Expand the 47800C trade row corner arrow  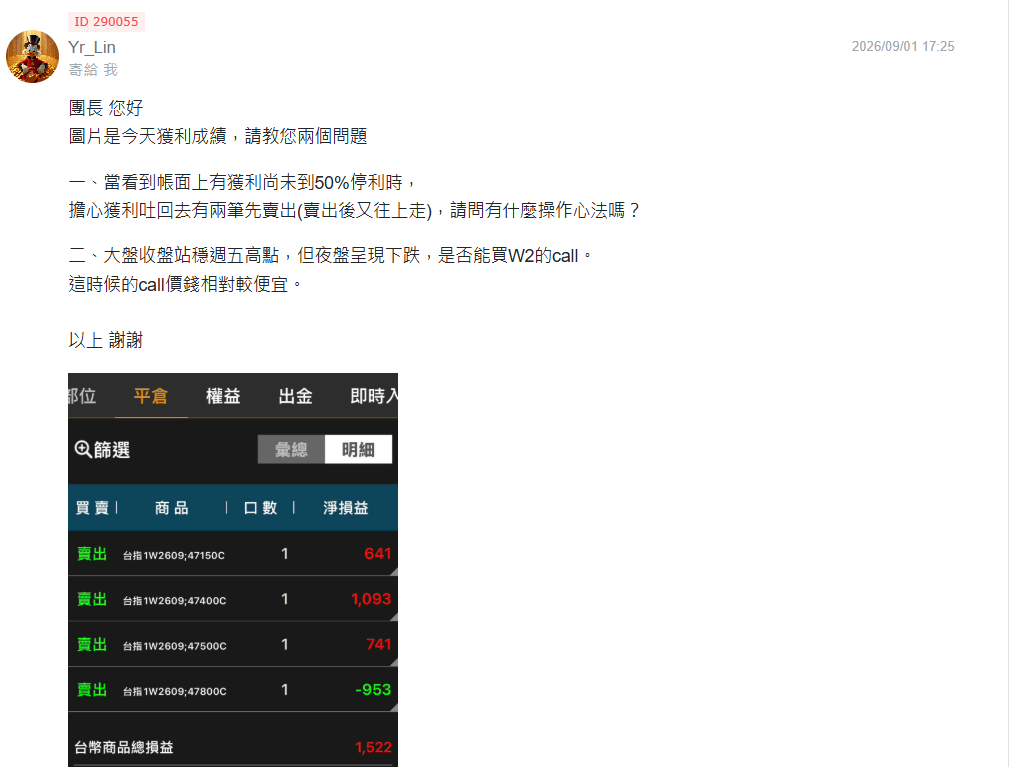[393, 707]
